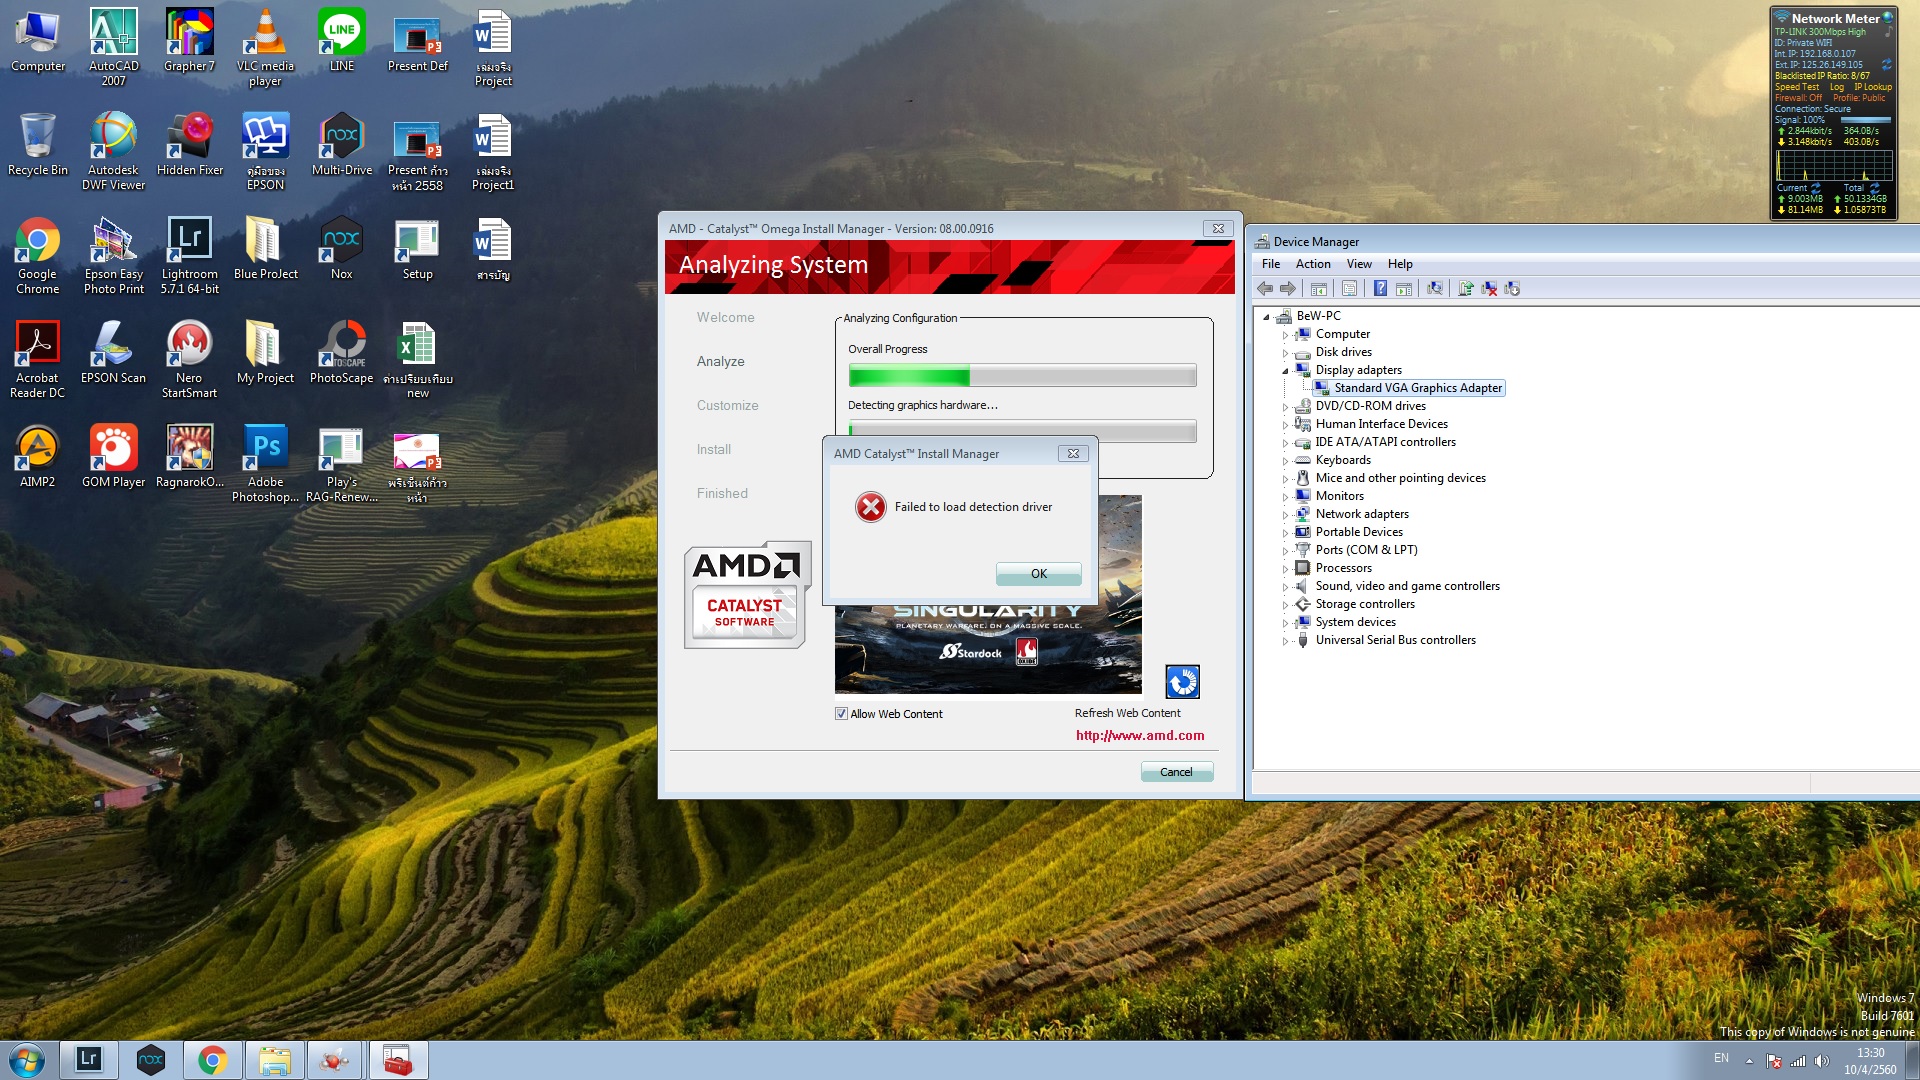
Task: Click Update Driver Software toolbar icon
Action: click(1466, 289)
